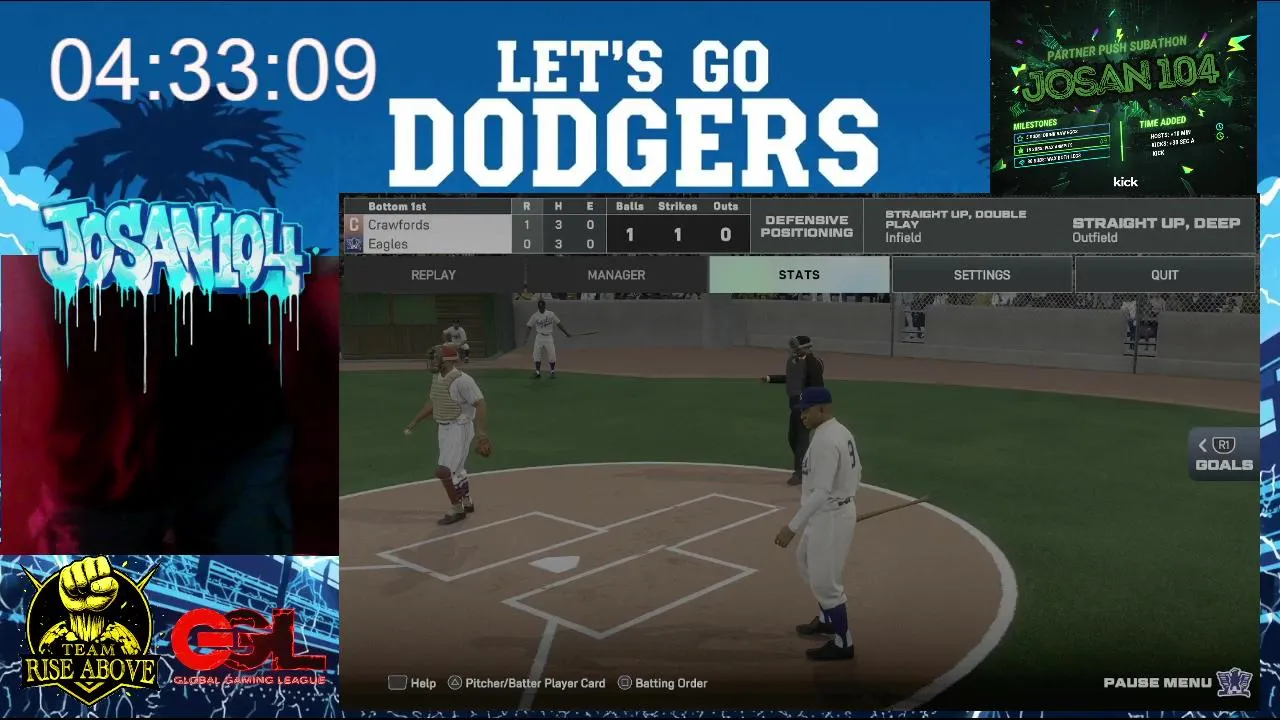Select the Eagles team name row
This screenshot has width=1280, height=720.
pos(428,244)
